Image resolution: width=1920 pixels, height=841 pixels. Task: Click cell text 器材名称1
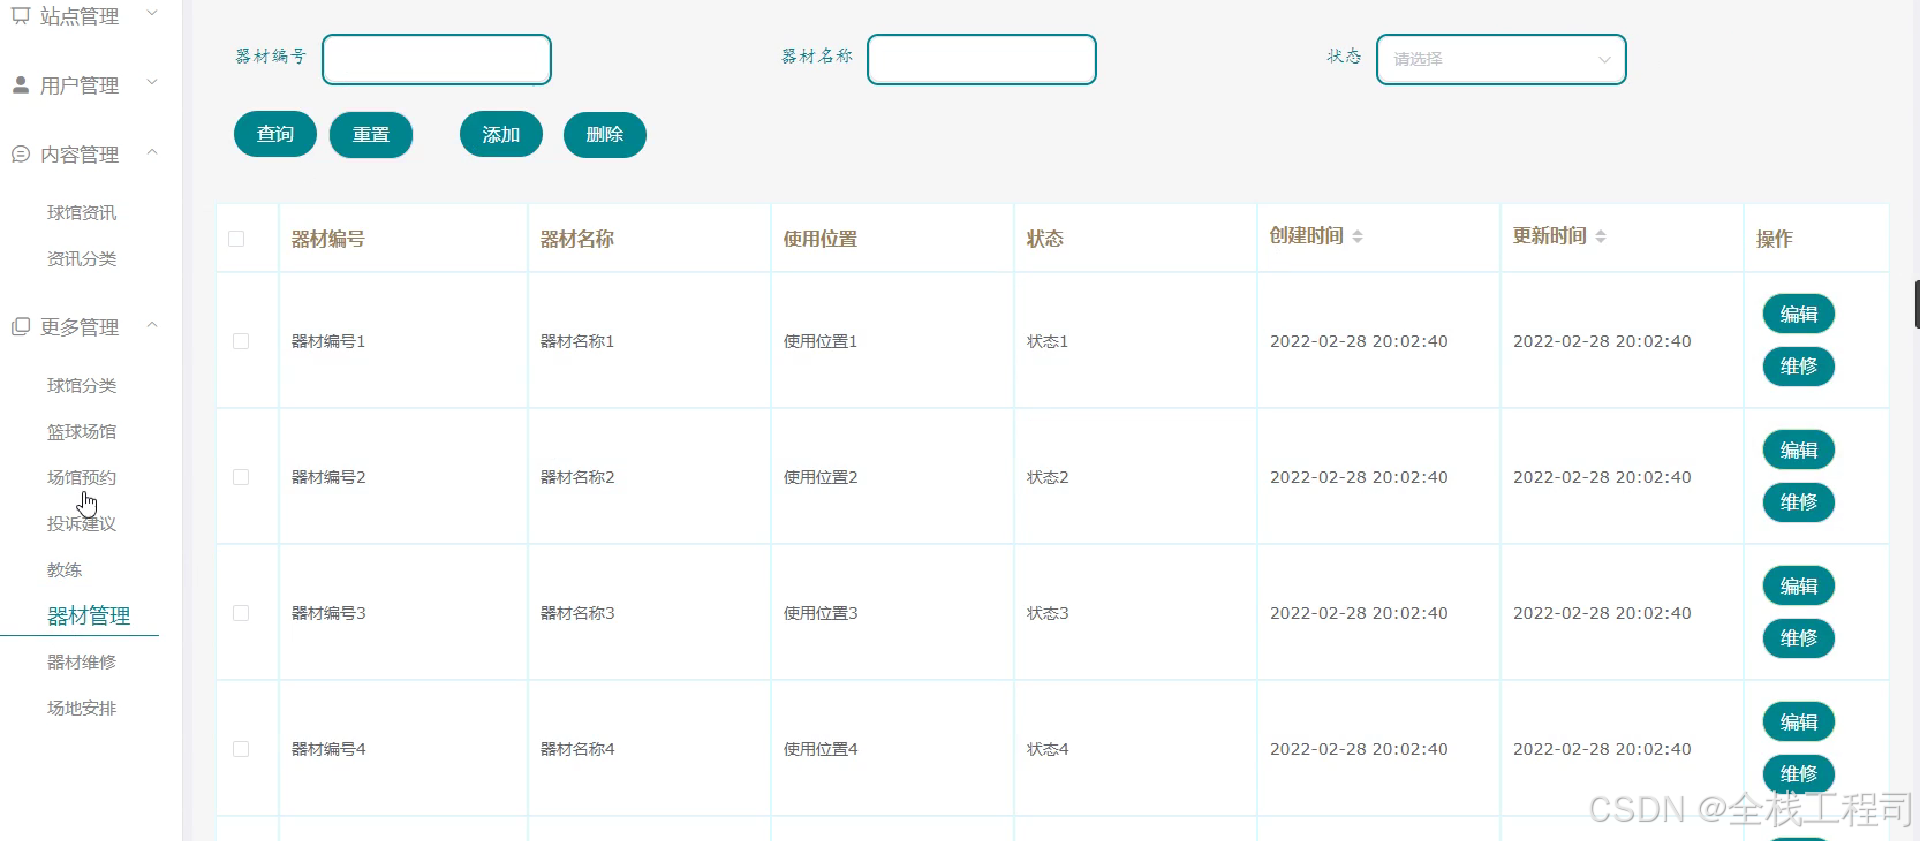(577, 341)
